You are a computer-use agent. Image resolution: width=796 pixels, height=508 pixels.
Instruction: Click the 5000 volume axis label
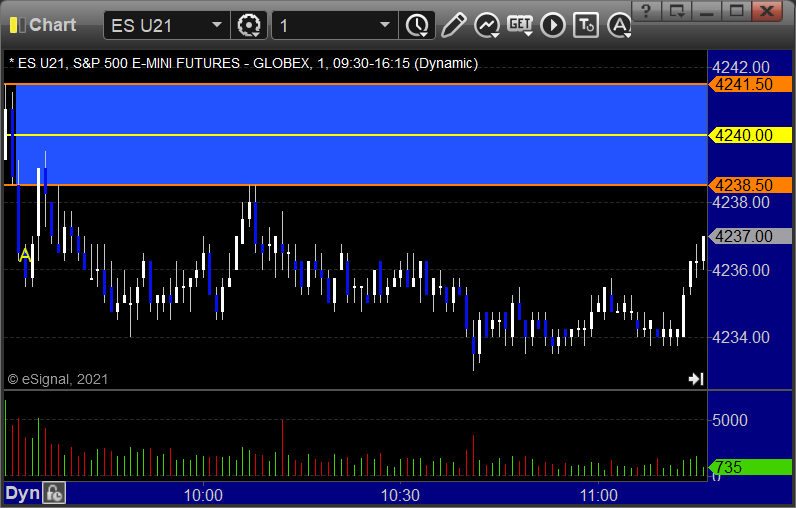[729, 420]
